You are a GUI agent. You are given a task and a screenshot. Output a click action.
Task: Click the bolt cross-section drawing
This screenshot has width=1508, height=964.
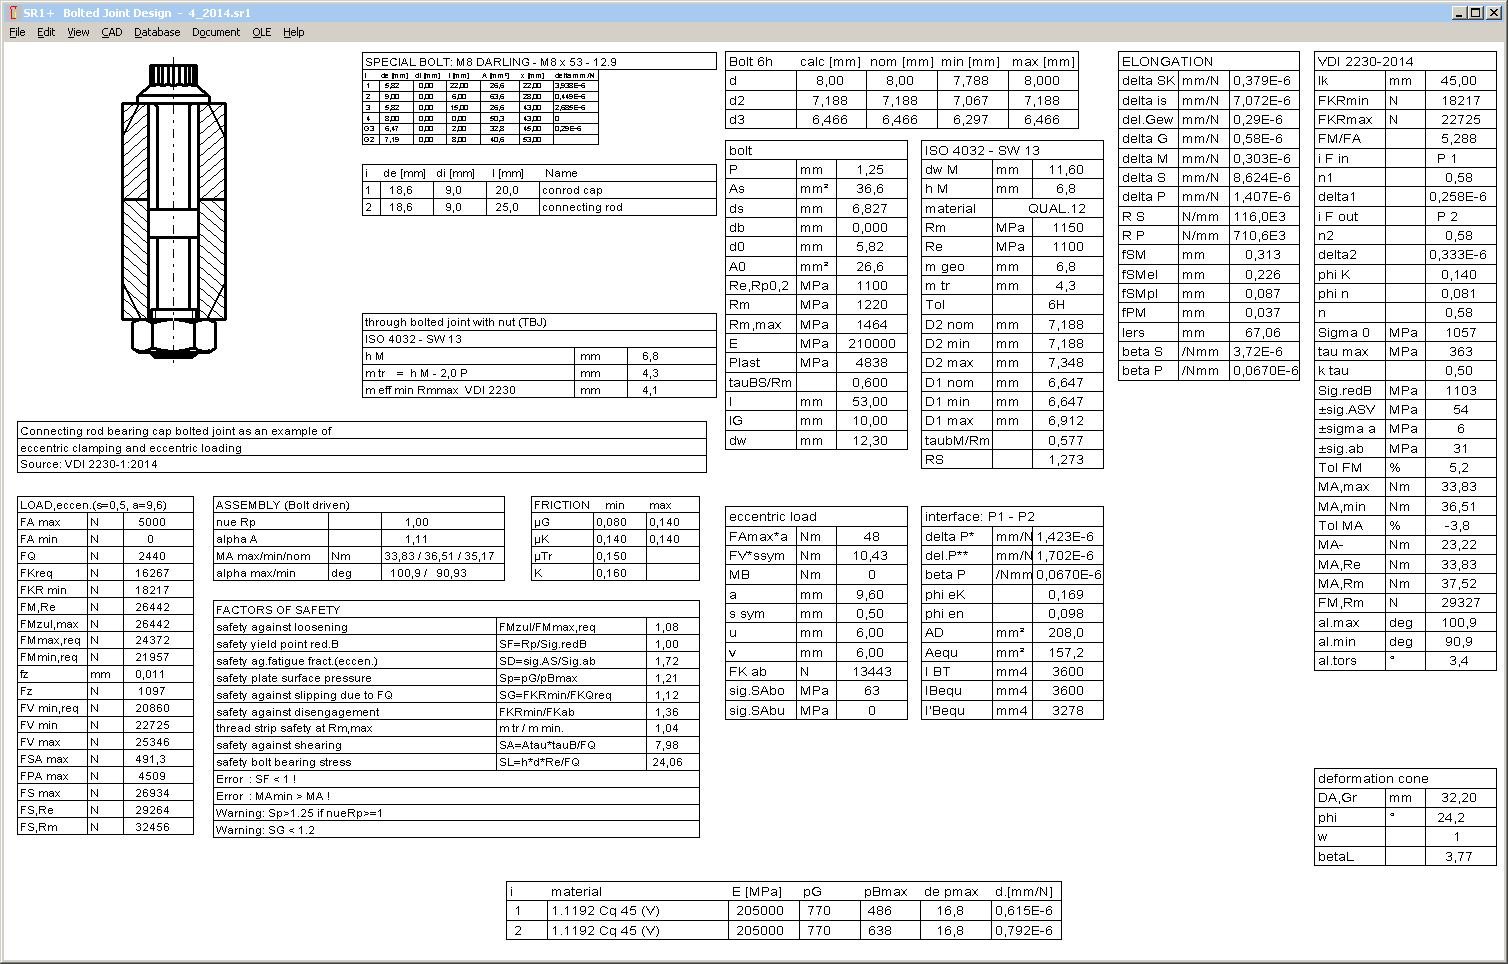click(x=173, y=215)
